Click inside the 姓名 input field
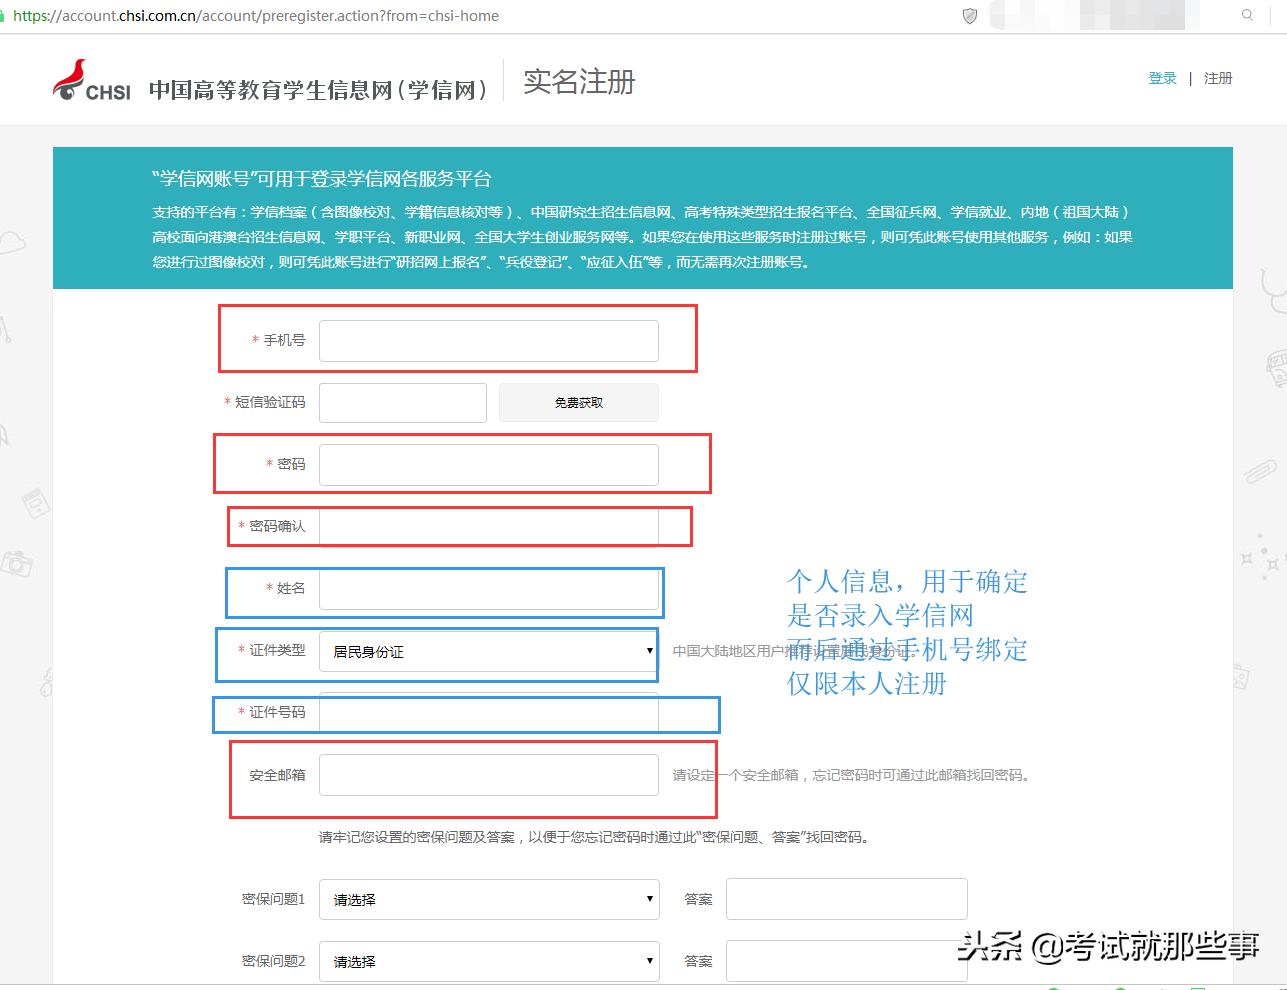 click(487, 589)
